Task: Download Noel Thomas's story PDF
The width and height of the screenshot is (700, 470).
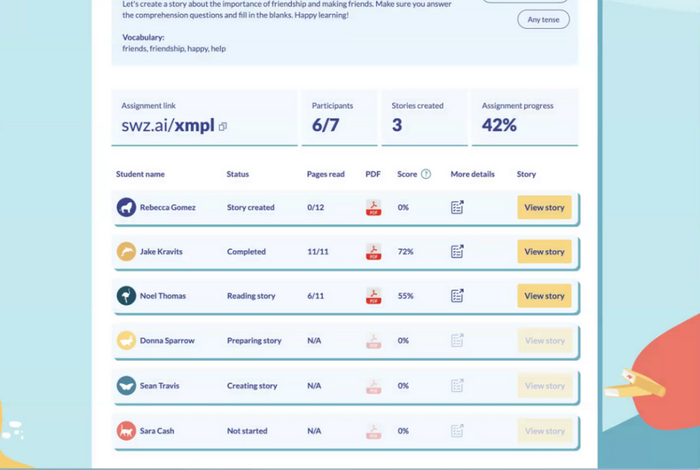Action: pos(373,296)
